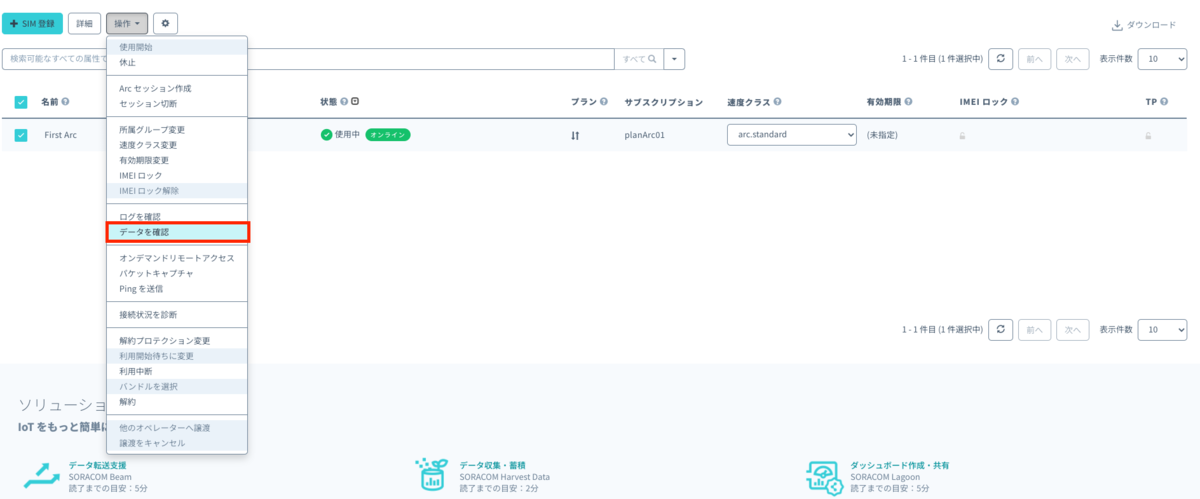Open データを確認 from the menu

(x=177, y=232)
